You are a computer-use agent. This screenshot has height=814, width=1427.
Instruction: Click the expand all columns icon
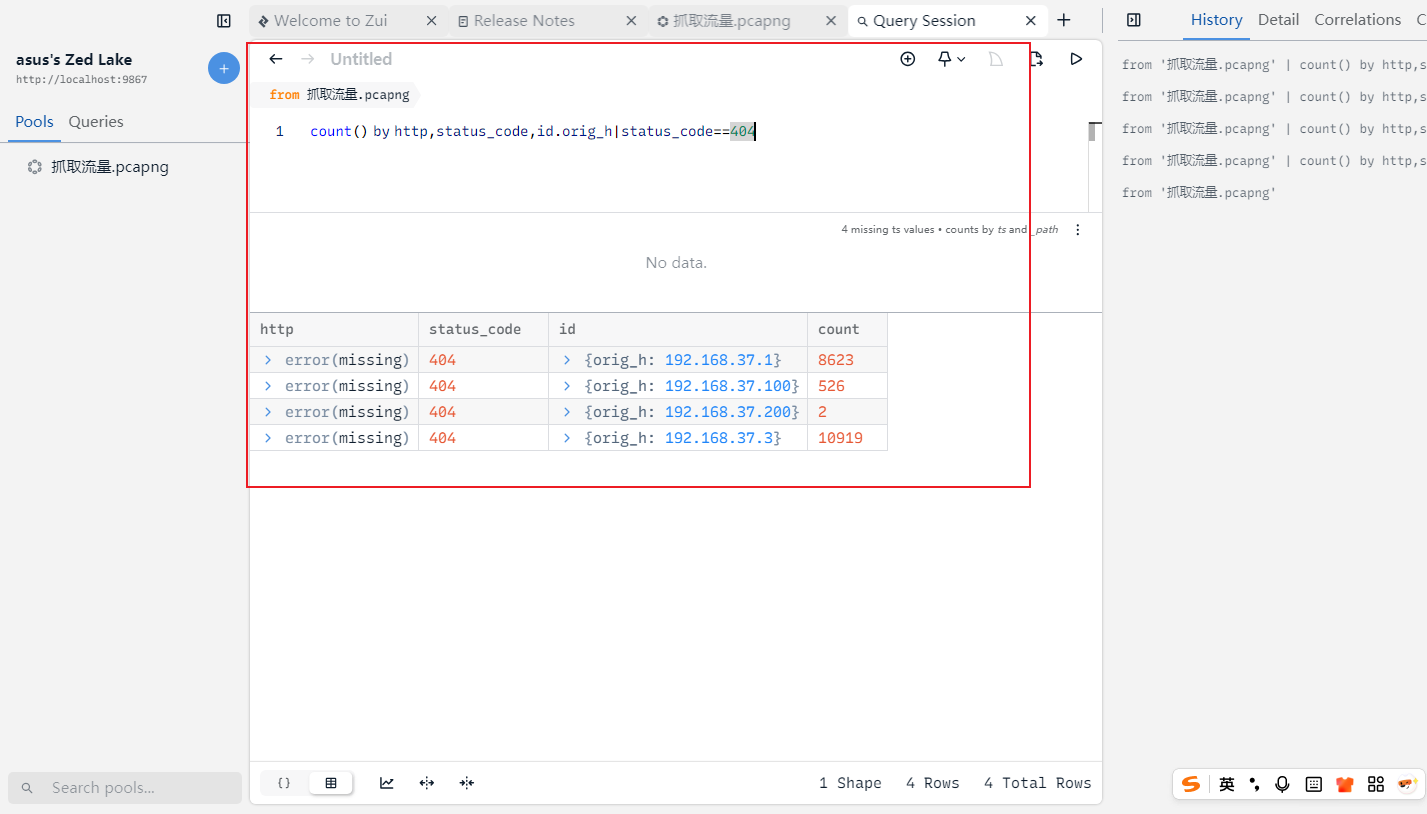(427, 783)
